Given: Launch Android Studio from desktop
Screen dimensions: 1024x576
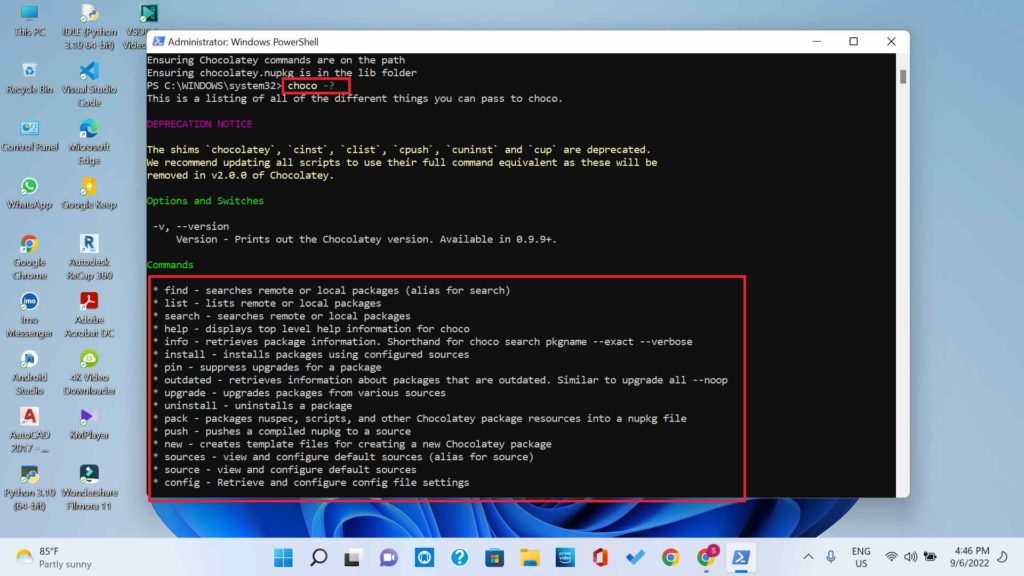Looking at the screenshot, I should tap(29, 372).
